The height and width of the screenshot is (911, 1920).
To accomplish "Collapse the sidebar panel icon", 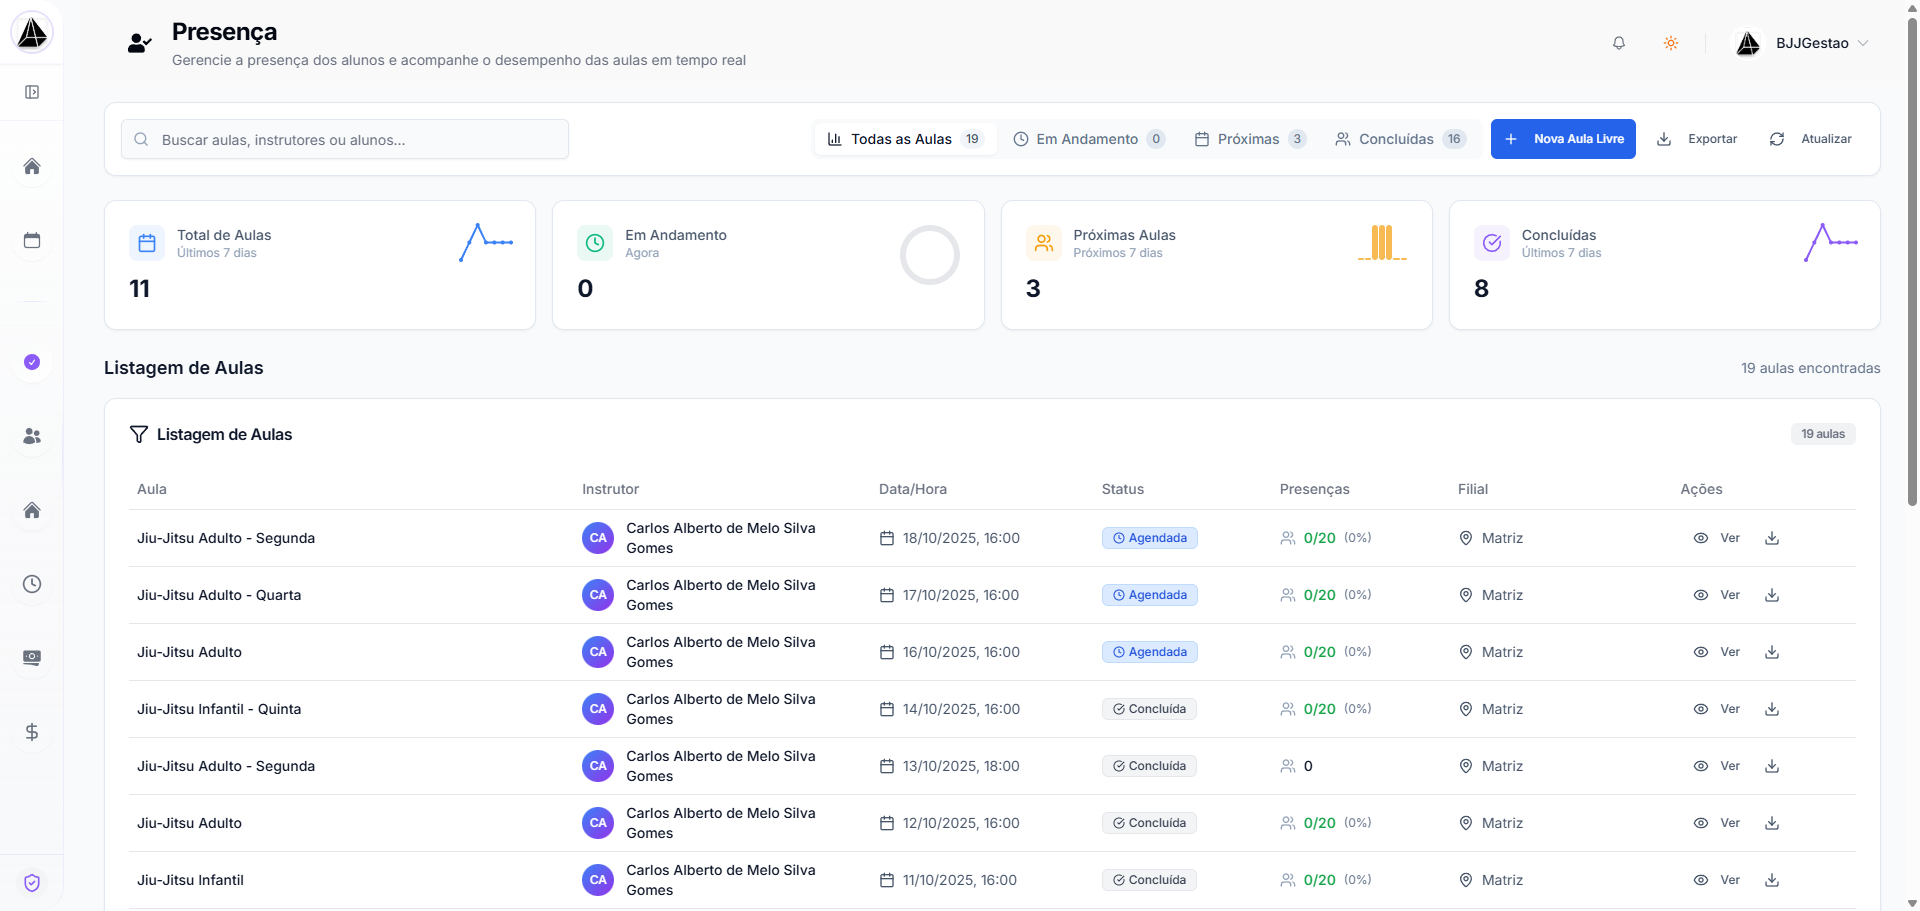I will [32, 92].
